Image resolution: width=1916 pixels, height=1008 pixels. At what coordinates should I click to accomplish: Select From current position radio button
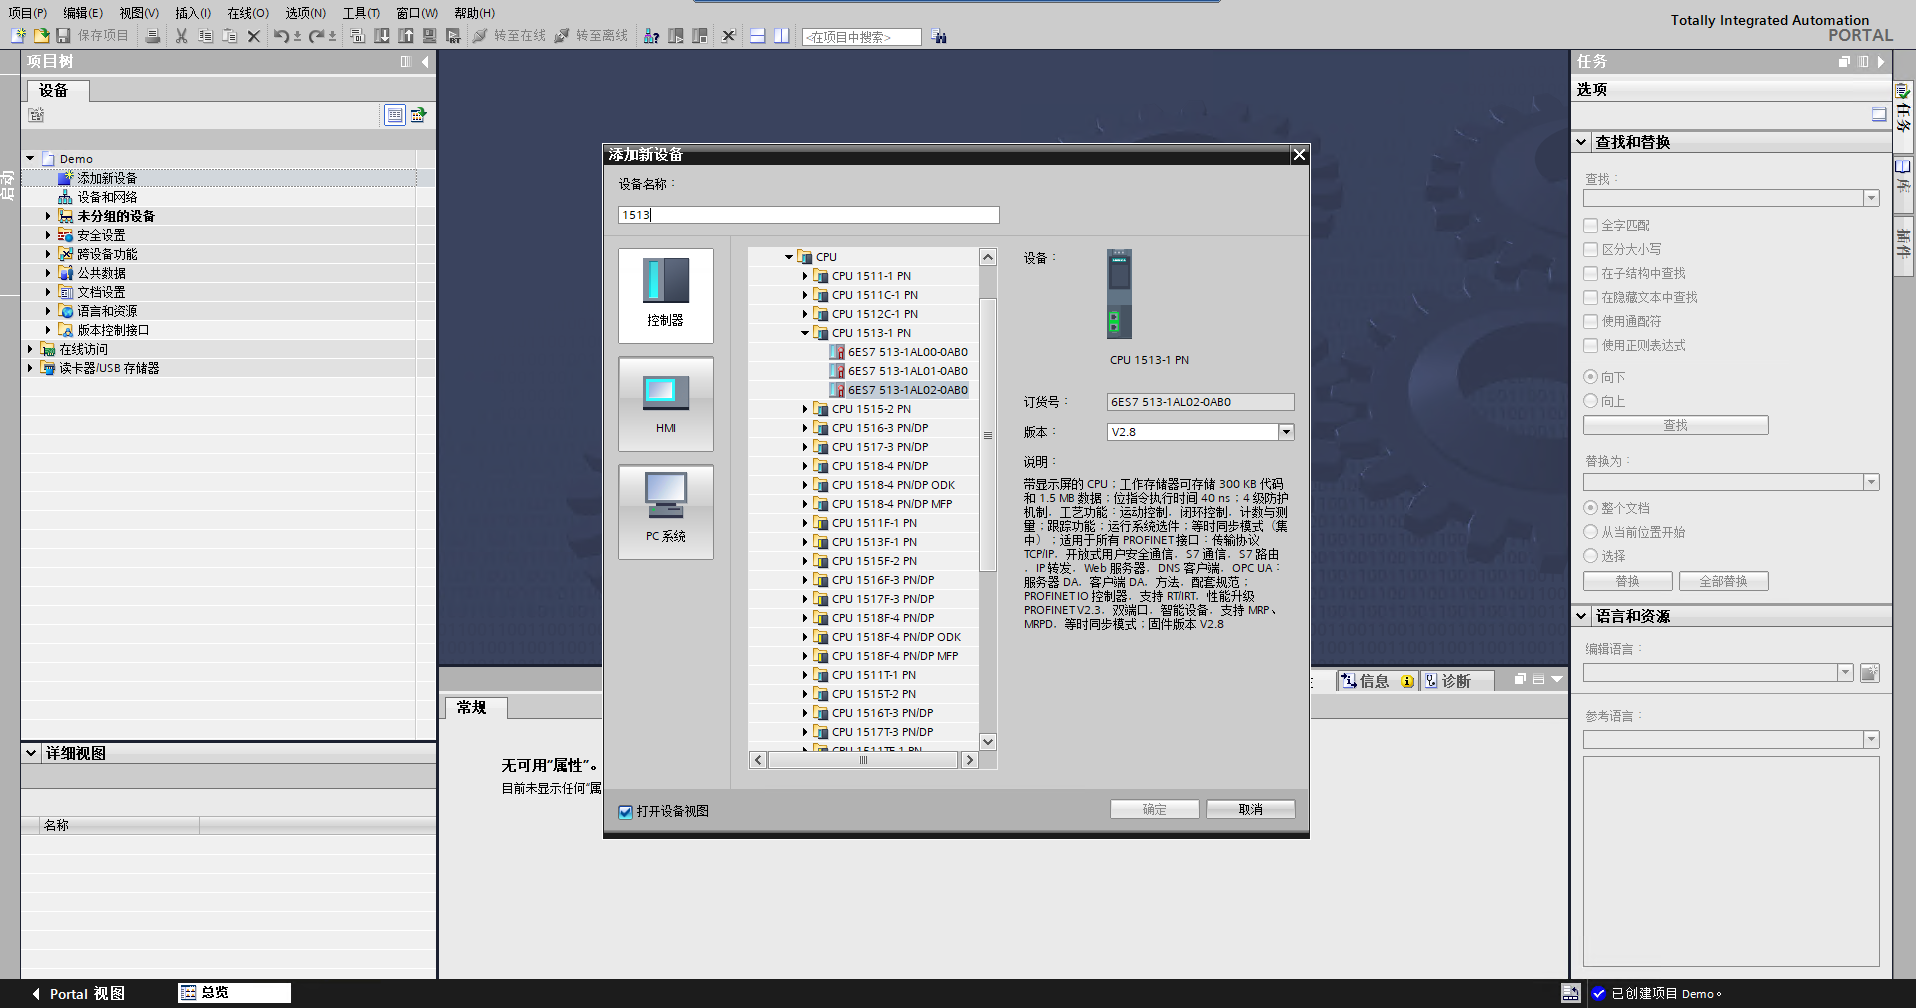click(1590, 532)
